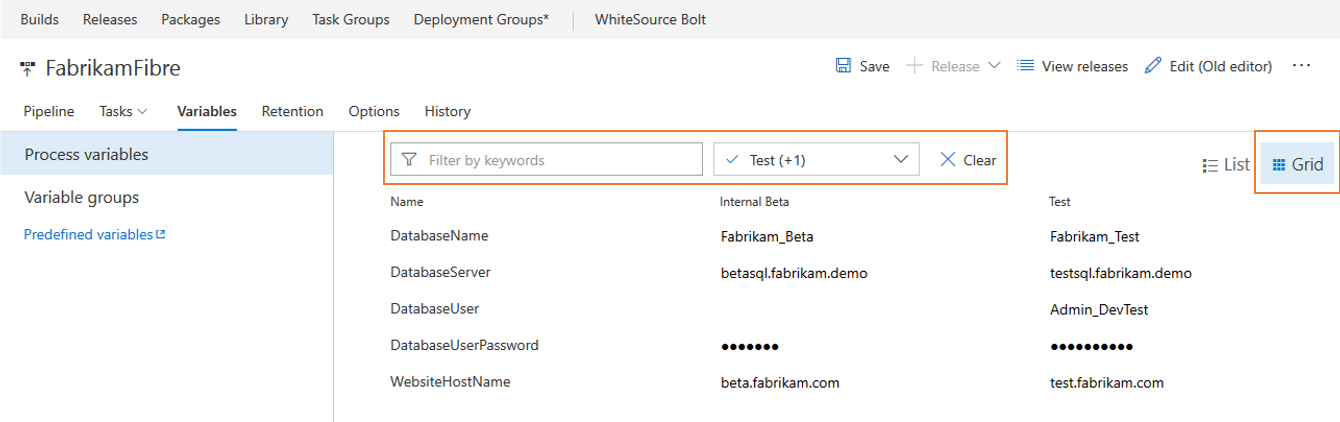Click the Admin_DevTest value cell

pyautogui.click(x=1099, y=310)
